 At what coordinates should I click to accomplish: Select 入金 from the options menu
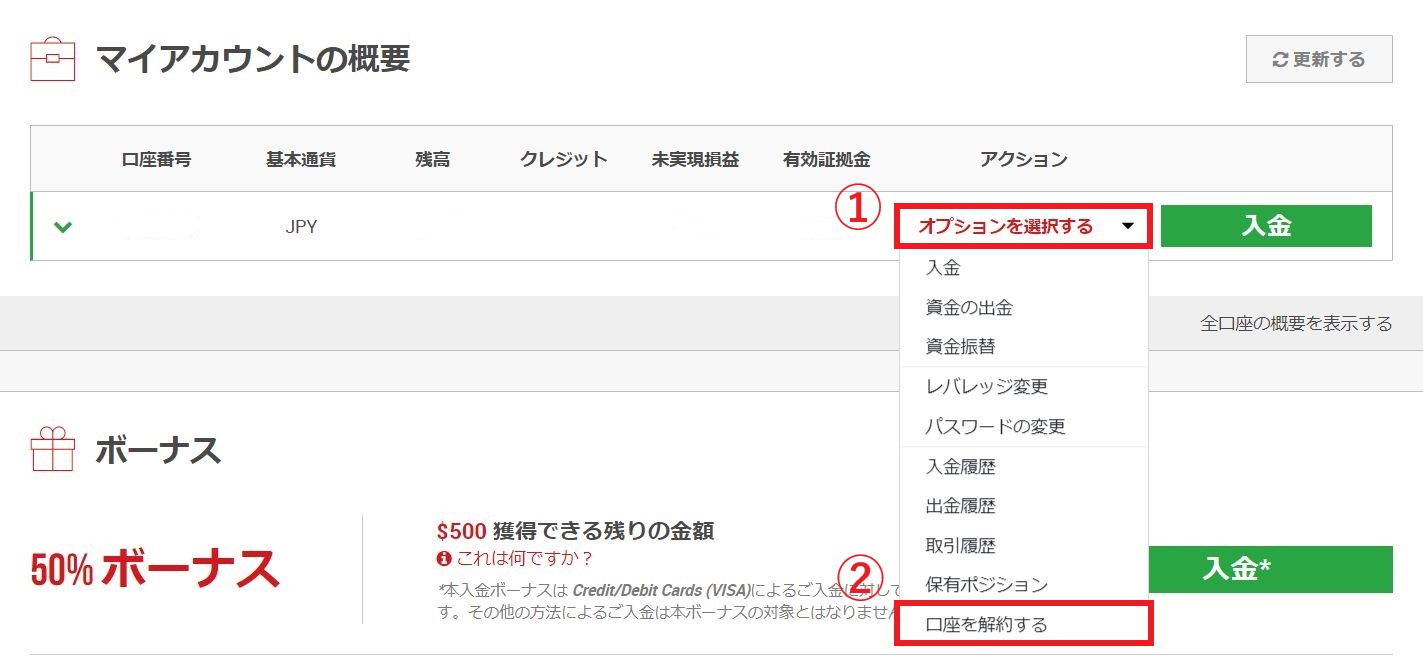[x=943, y=268]
